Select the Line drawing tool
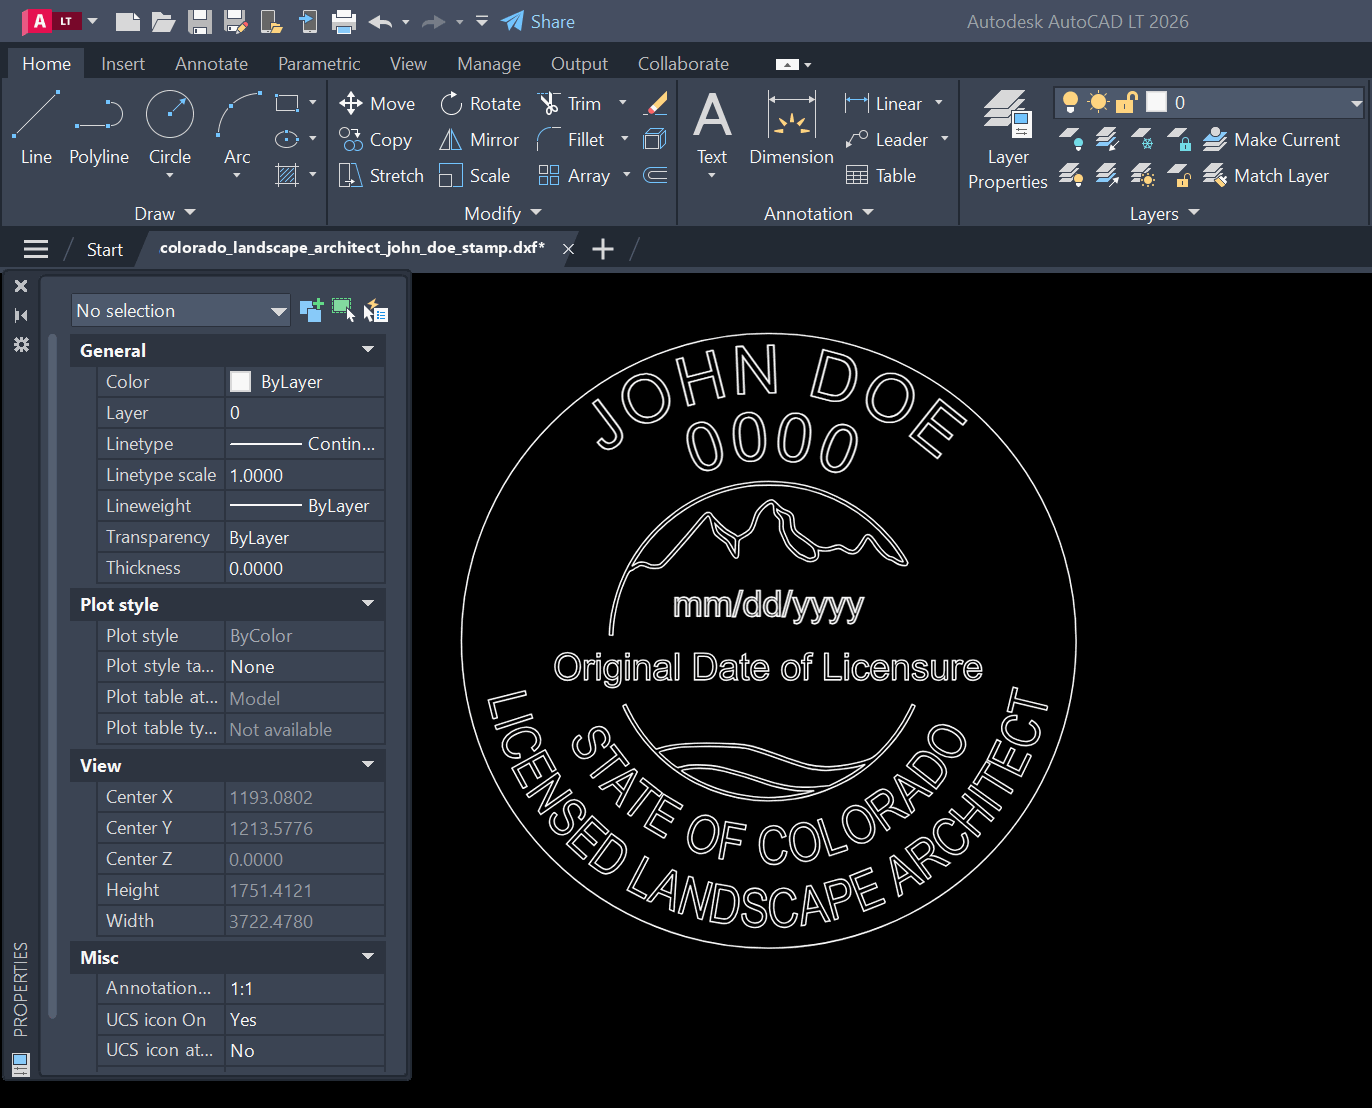This screenshot has height=1108, width=1372. pos(36,128)
